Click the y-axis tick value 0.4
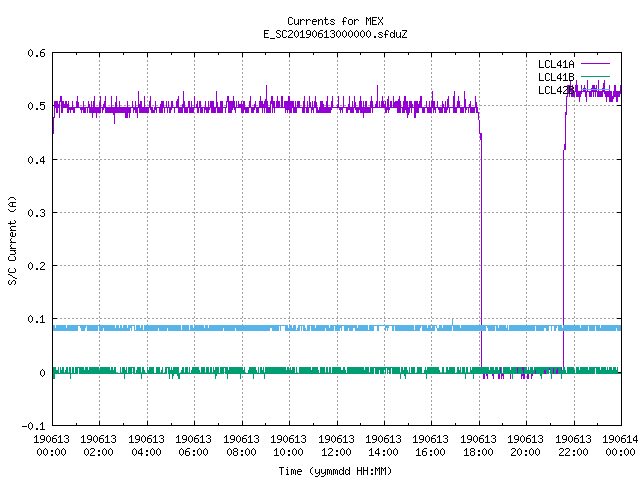Screen dimensions: 640x480 [x=36, y=160]
